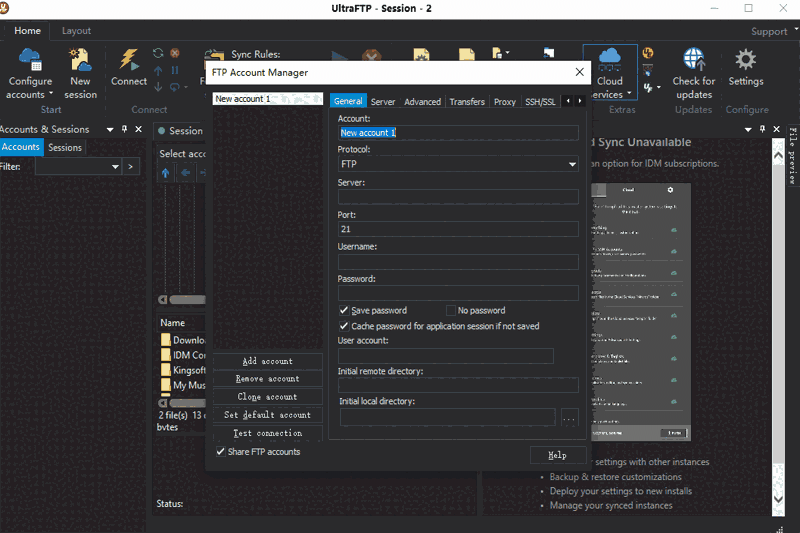This screenshot has width=800, height=533.
Task: Open the SSH/SSL tab
Action: click(x=540, y=102)
